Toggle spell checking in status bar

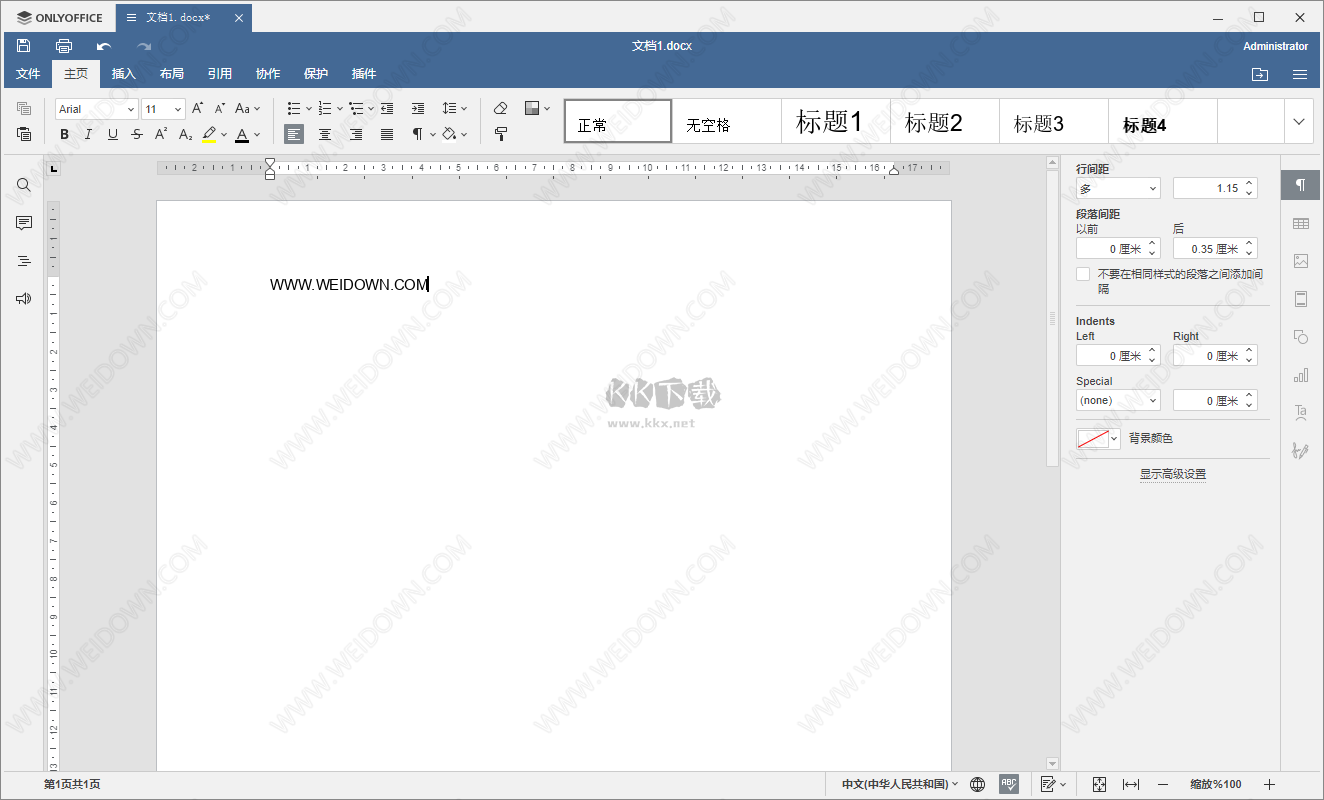[x=1009, y=784]
